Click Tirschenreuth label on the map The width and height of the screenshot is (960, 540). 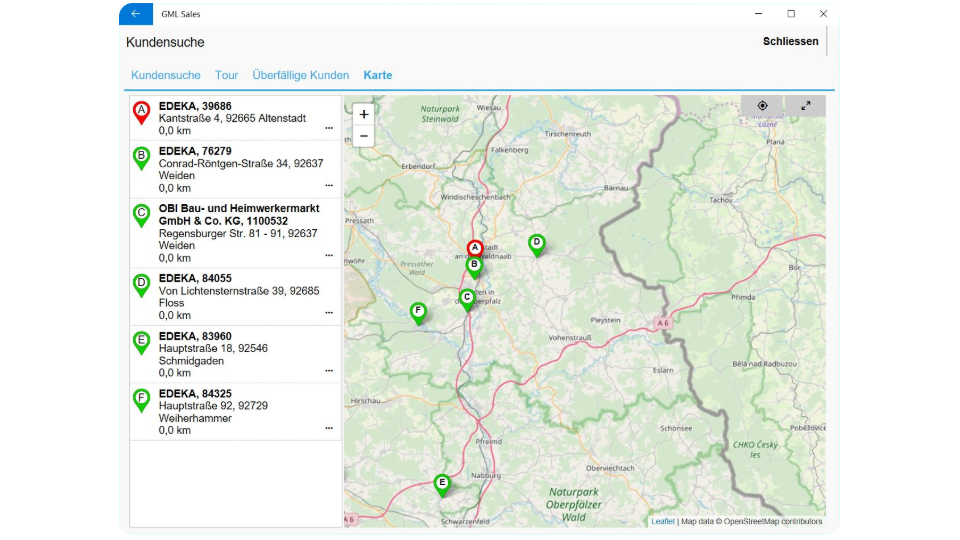(568, 133)
